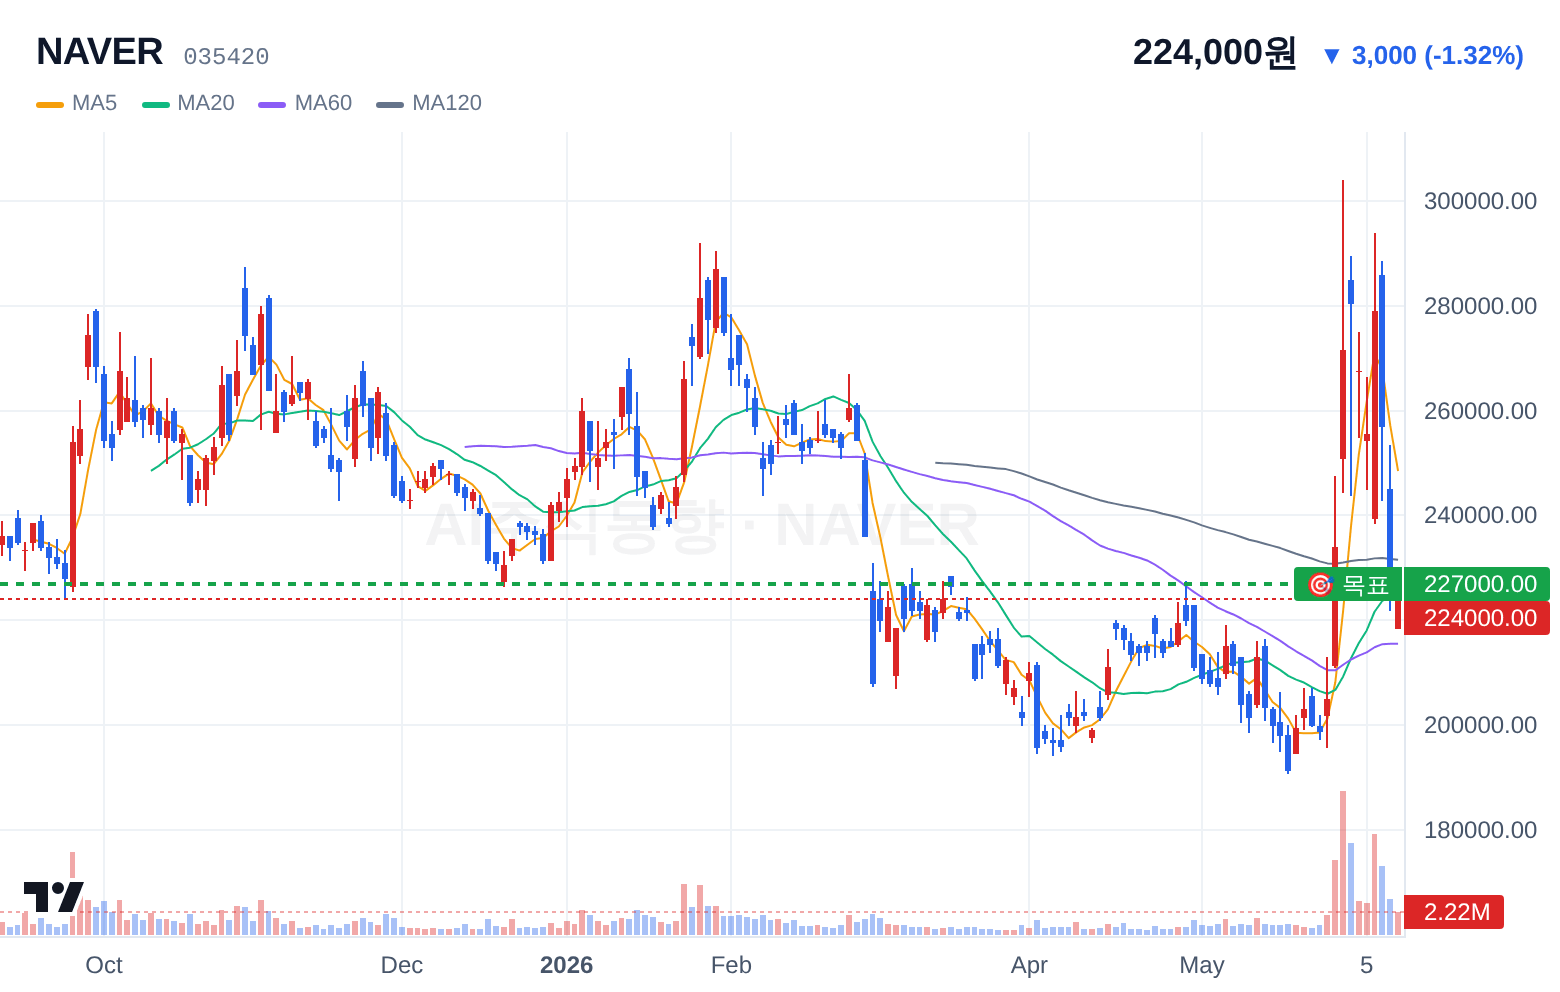The width and height of the screenshot is (1560, 992).
Task: Click the MA120 legend label
Action: pos(447,103)
